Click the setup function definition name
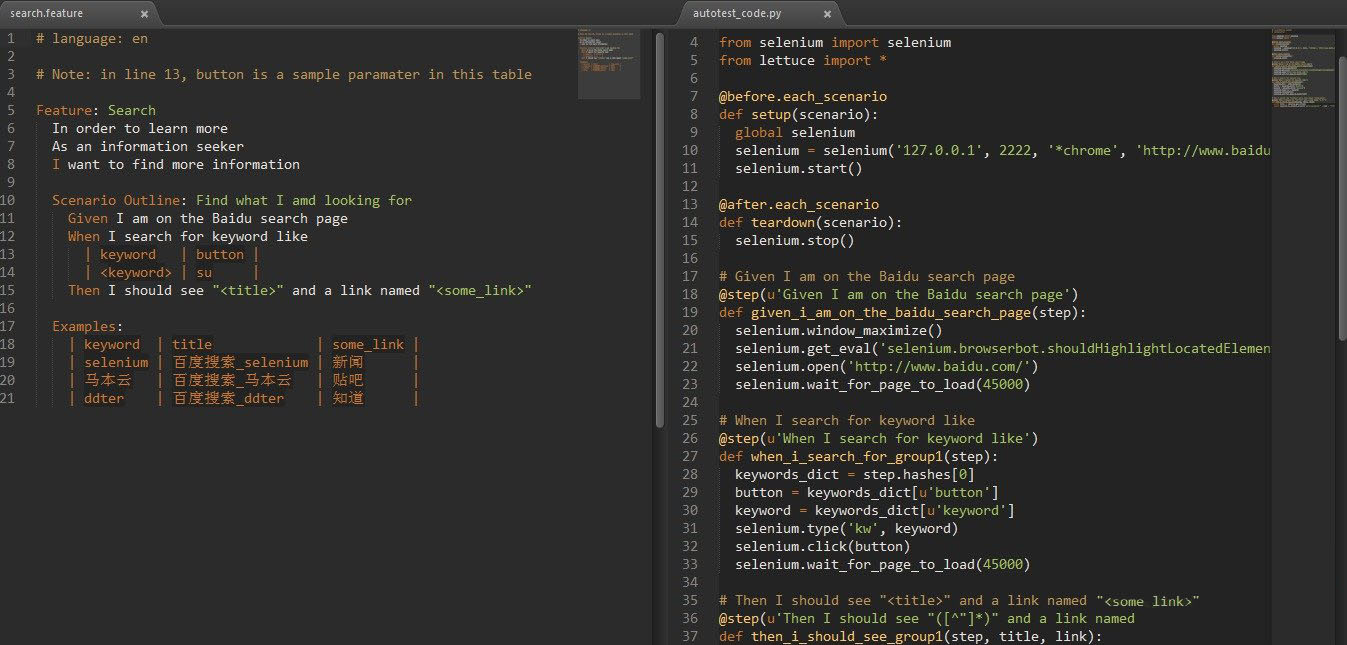This screenshot has height=645, width=1347. [770, 114]
